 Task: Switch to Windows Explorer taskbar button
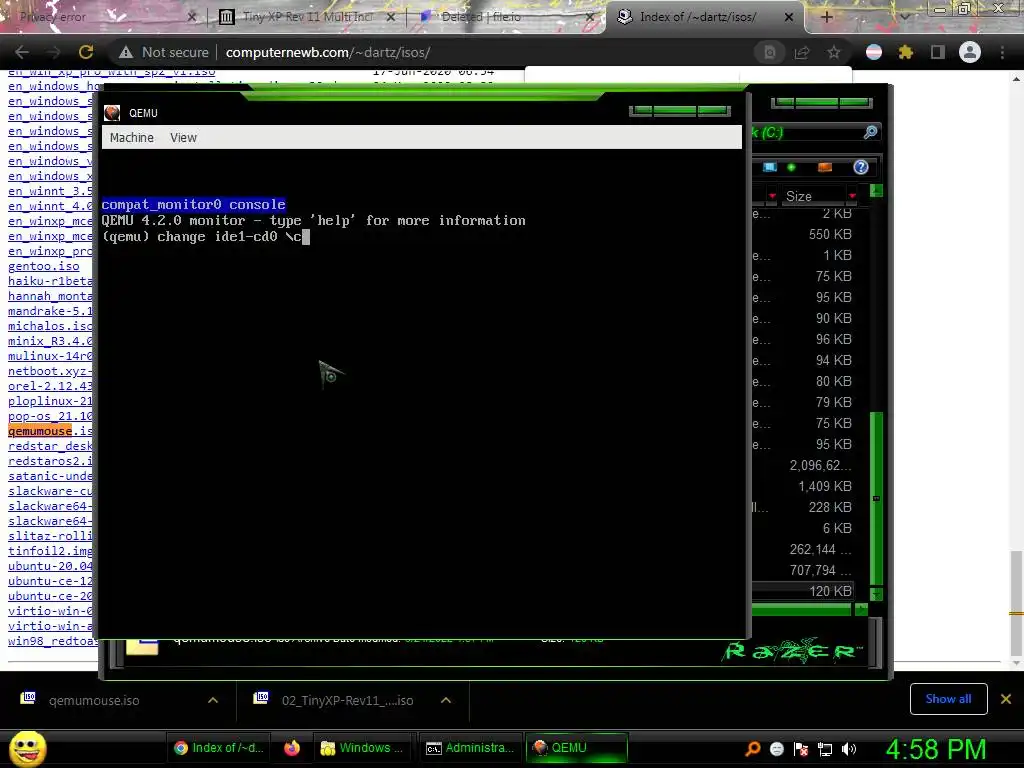click(364, 748)
